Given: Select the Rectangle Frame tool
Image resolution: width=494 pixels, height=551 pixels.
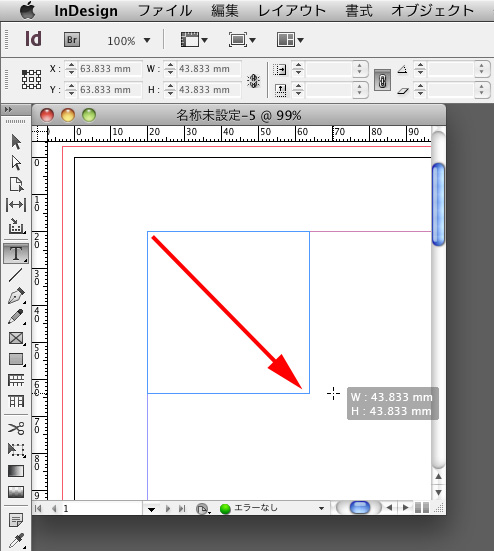Looking at the screenshot, I should [x=16, y=338].
